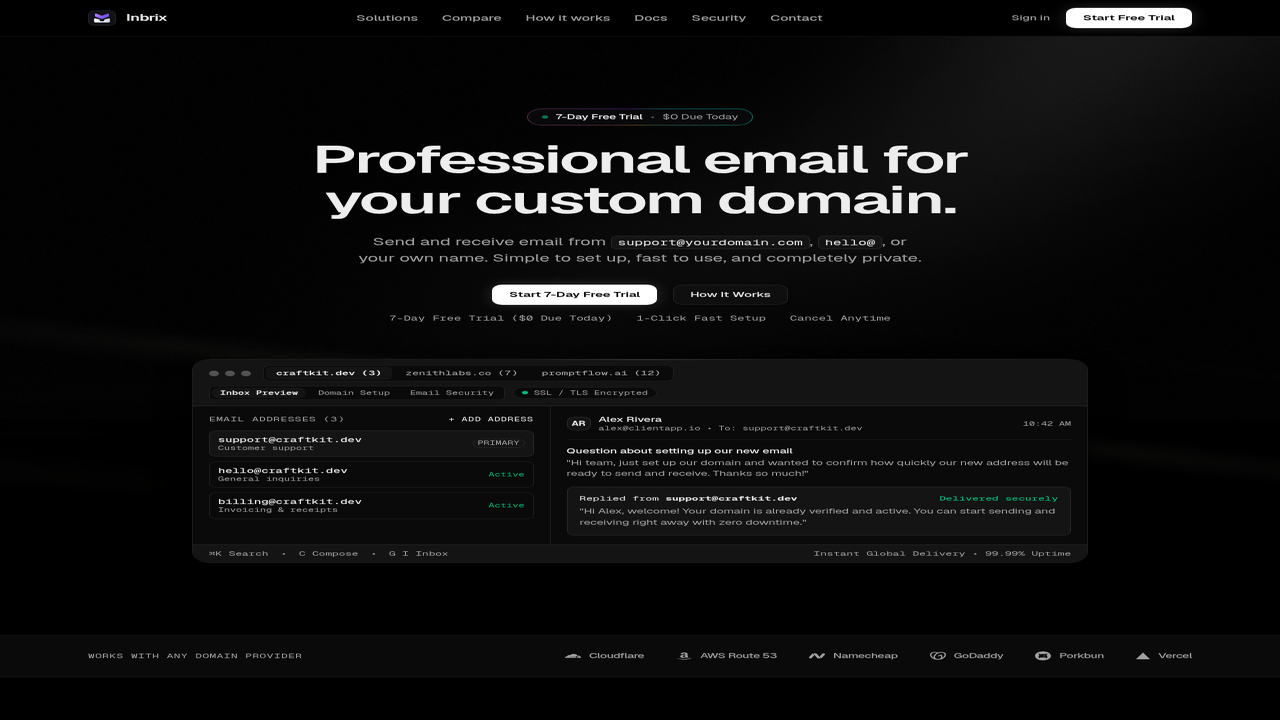The image size is (1280, 720).
Task: Click the C Compose shortcut hint
Action: tap(328, 553)
